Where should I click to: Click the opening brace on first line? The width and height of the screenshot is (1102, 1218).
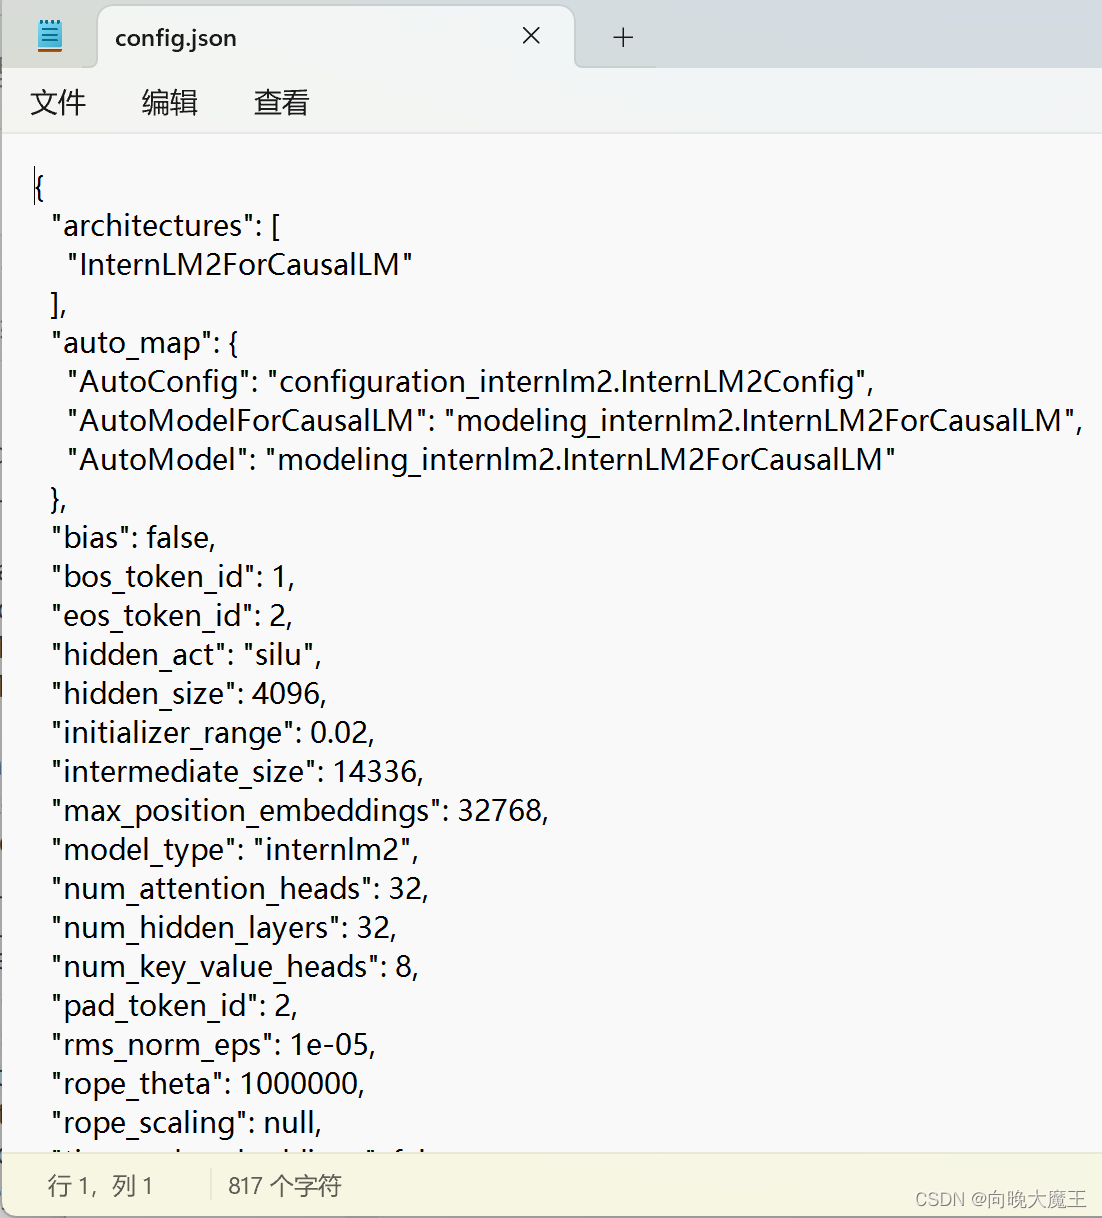[x=39, y=187]
